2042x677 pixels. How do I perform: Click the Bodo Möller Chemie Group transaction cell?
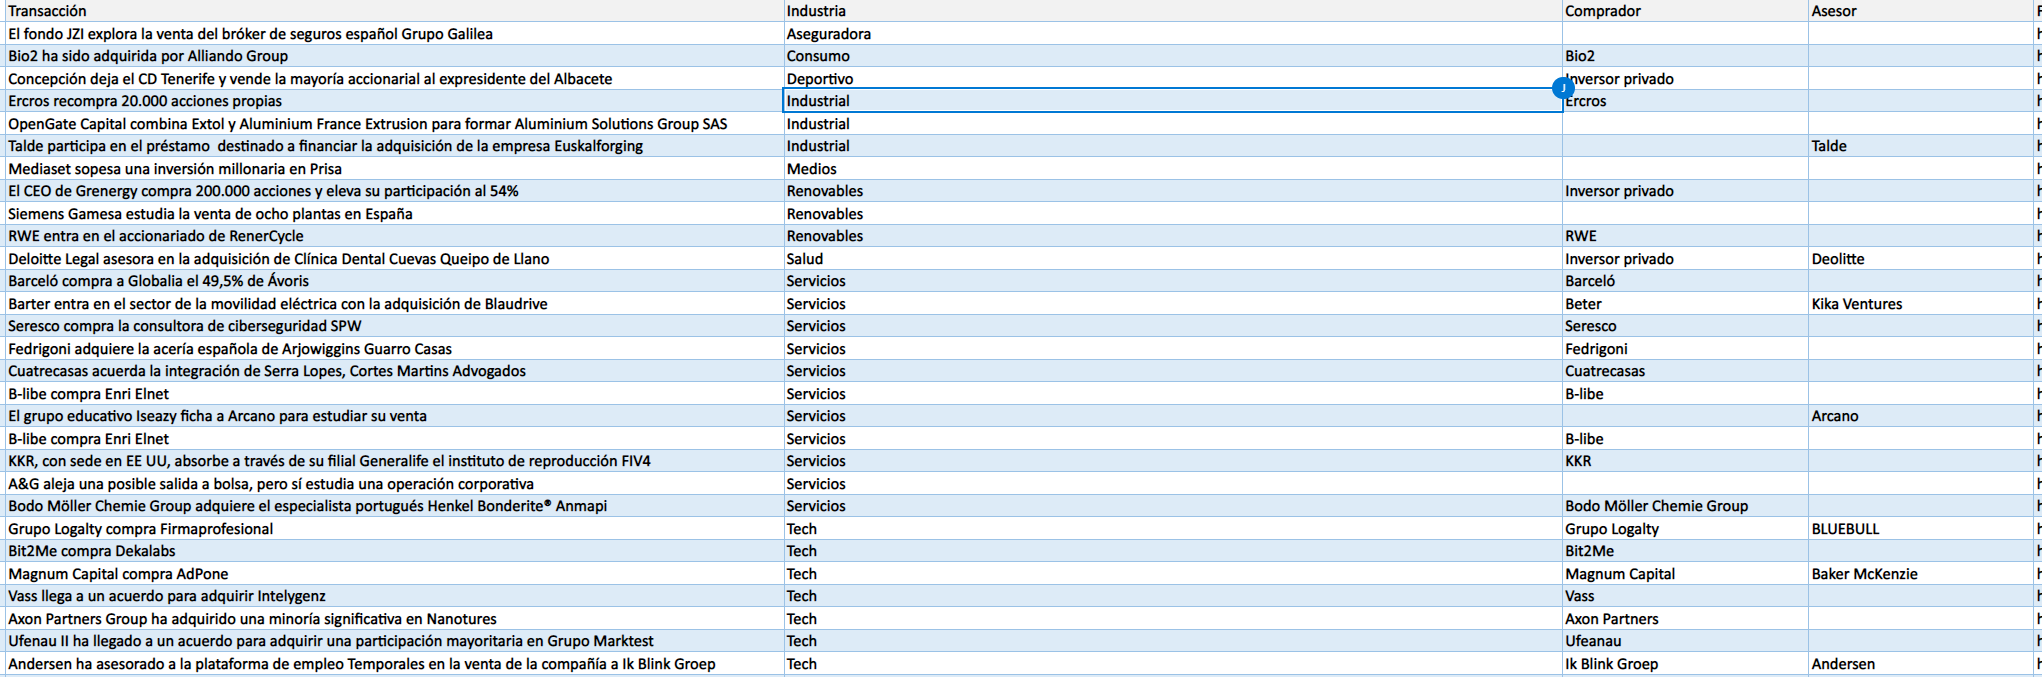394,506
